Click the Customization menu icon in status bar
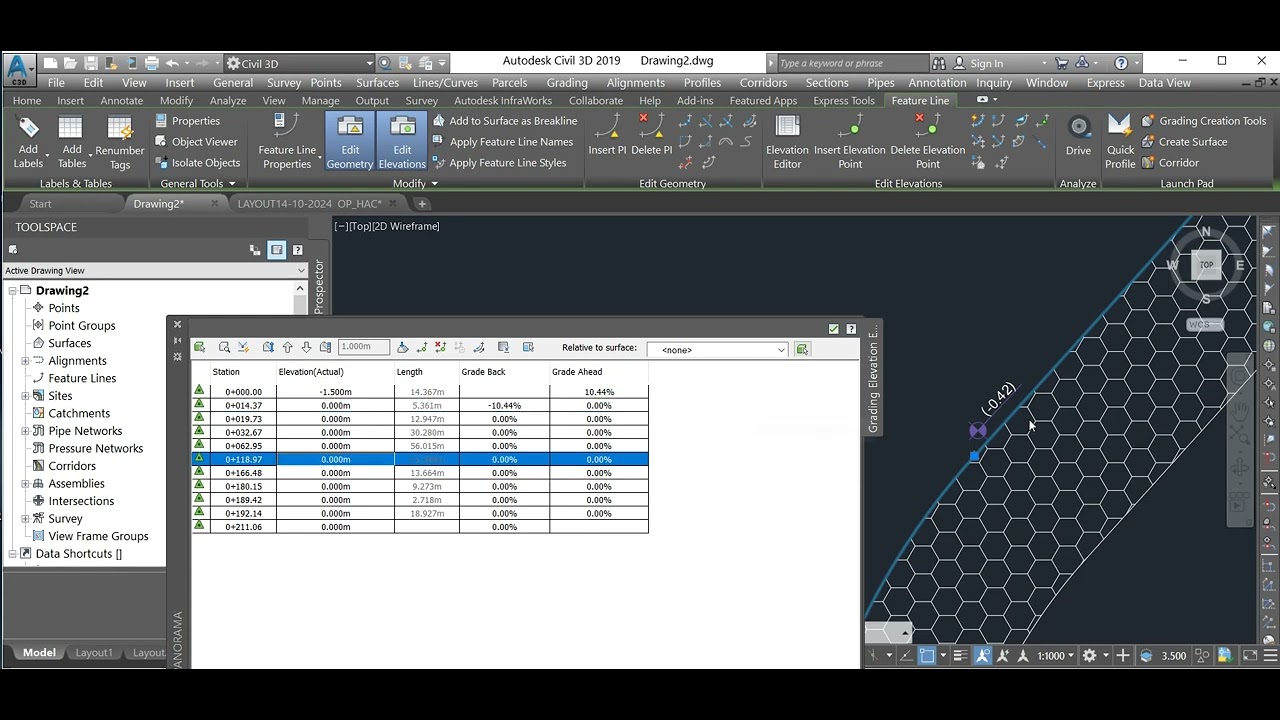This screenshot has height=720, width=1280. click(1271, 656)
